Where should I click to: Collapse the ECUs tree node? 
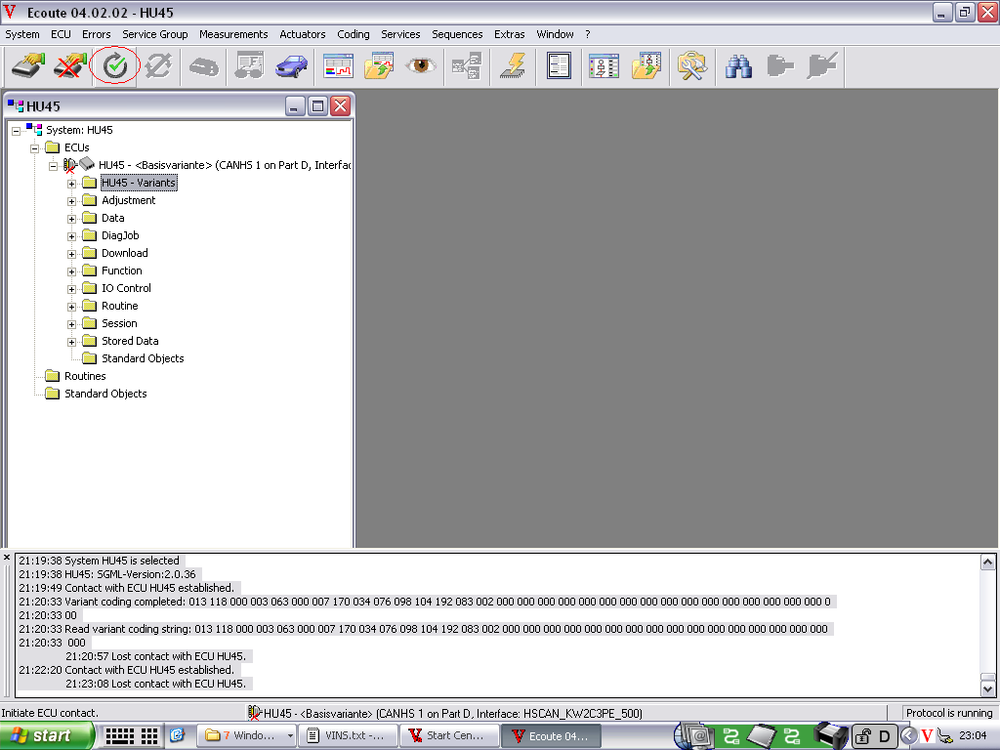point(35,148)
